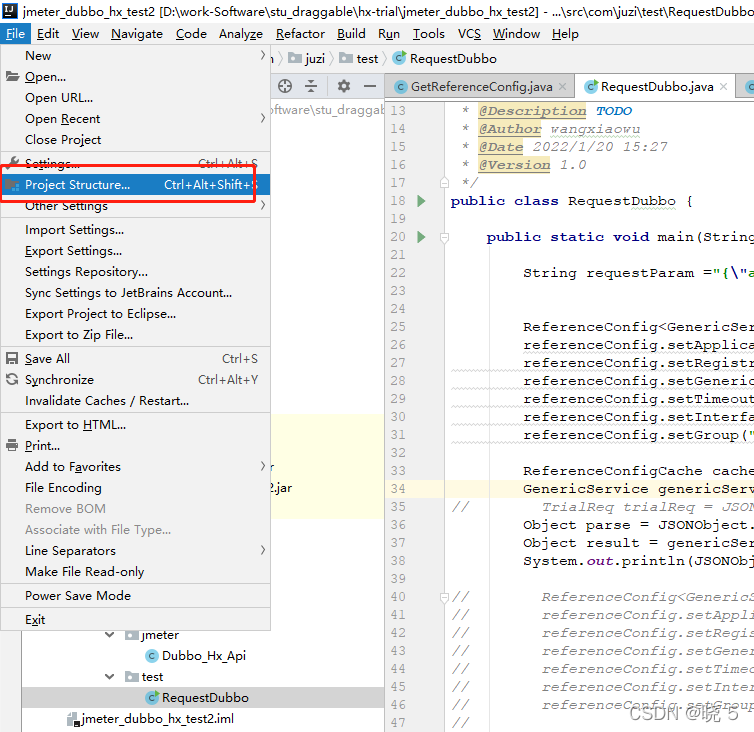The height and width of the screenshot is (732, 754).
Task: Collapse the test folder in project tree
Action: [x=110, y=677]
